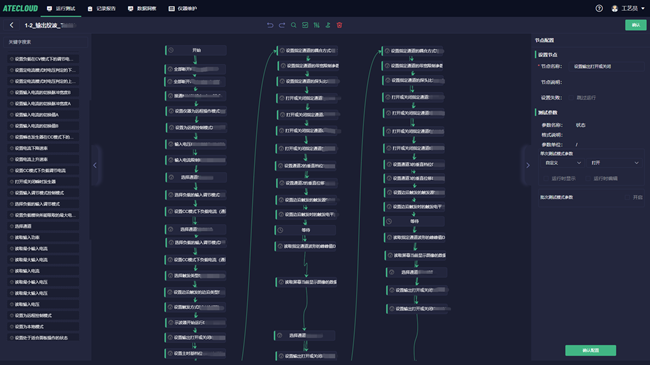This screenshot has width=650, height=365.
Task: Collapse the left node list panel chevron
Action: tap(95, 165)
